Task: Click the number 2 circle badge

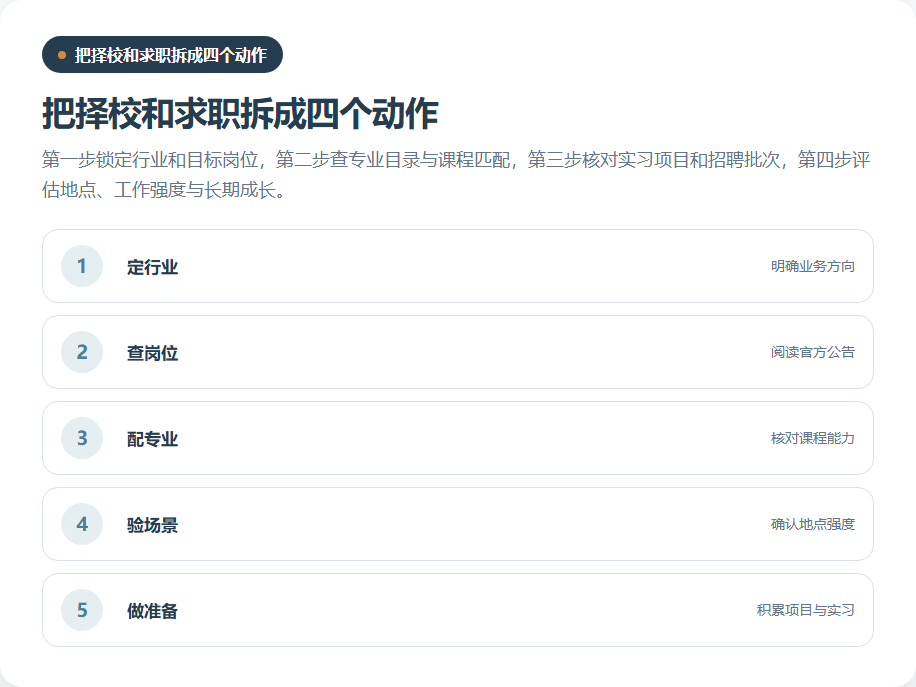Action: (x=82, y=352)
